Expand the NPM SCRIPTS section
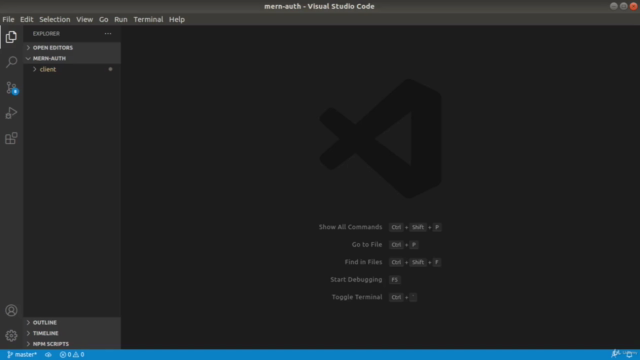This screenshot has width=640, height=360. point(72,344)
